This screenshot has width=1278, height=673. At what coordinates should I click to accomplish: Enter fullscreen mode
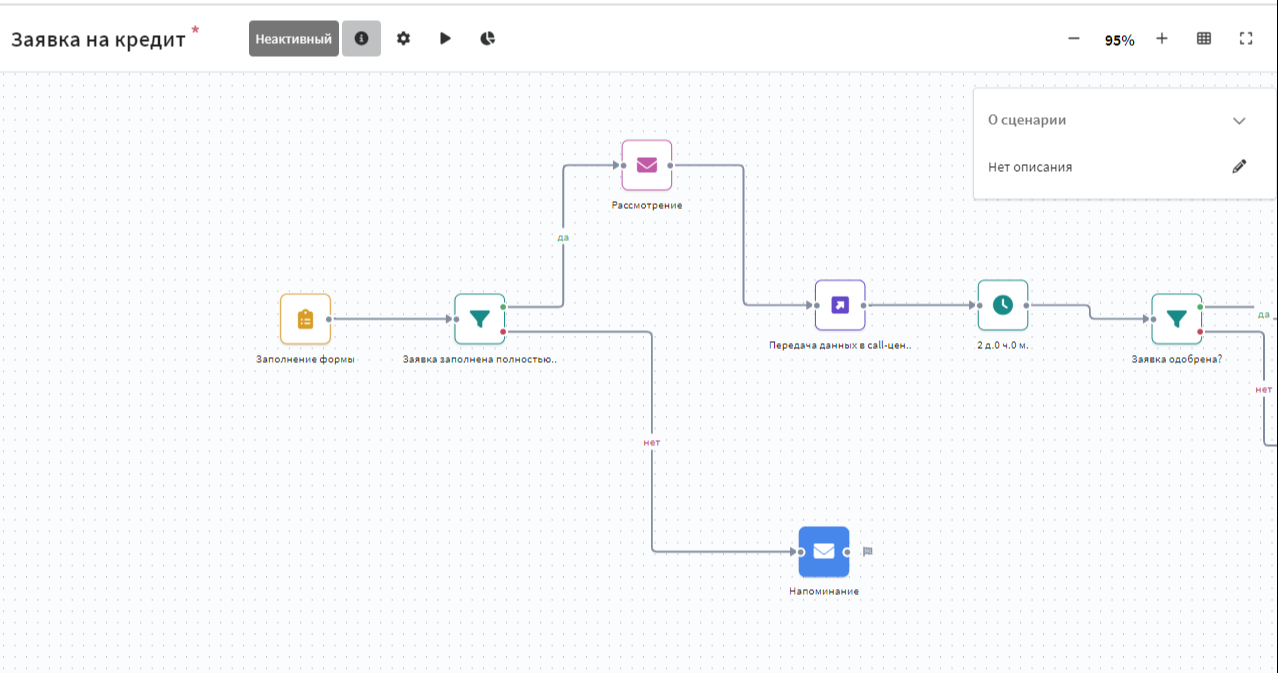pyautogui.click(x=1246, y=39)
